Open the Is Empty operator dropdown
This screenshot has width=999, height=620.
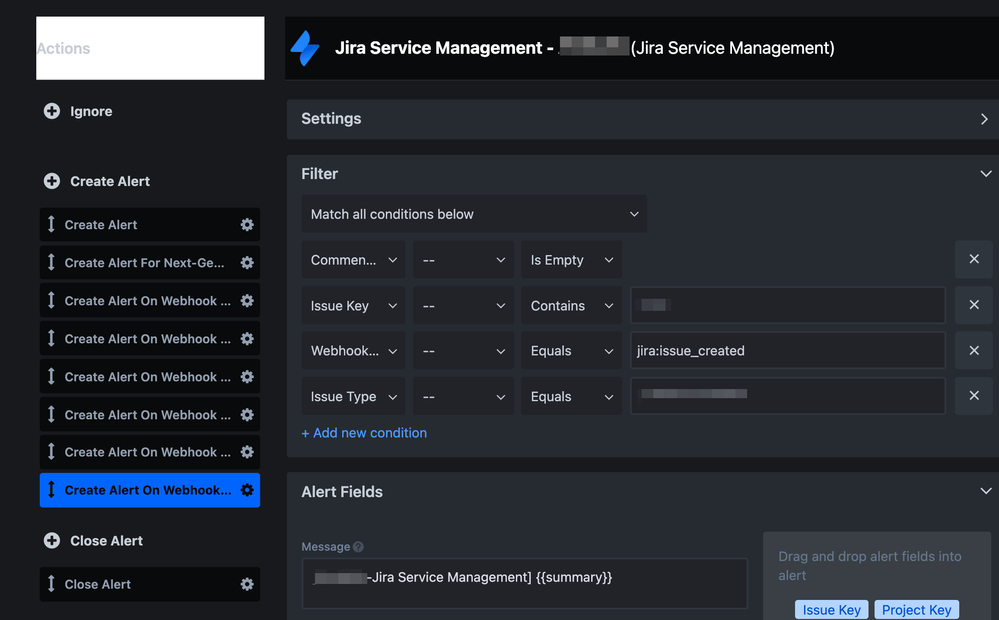pyautogui.click(x=571, y=260)
